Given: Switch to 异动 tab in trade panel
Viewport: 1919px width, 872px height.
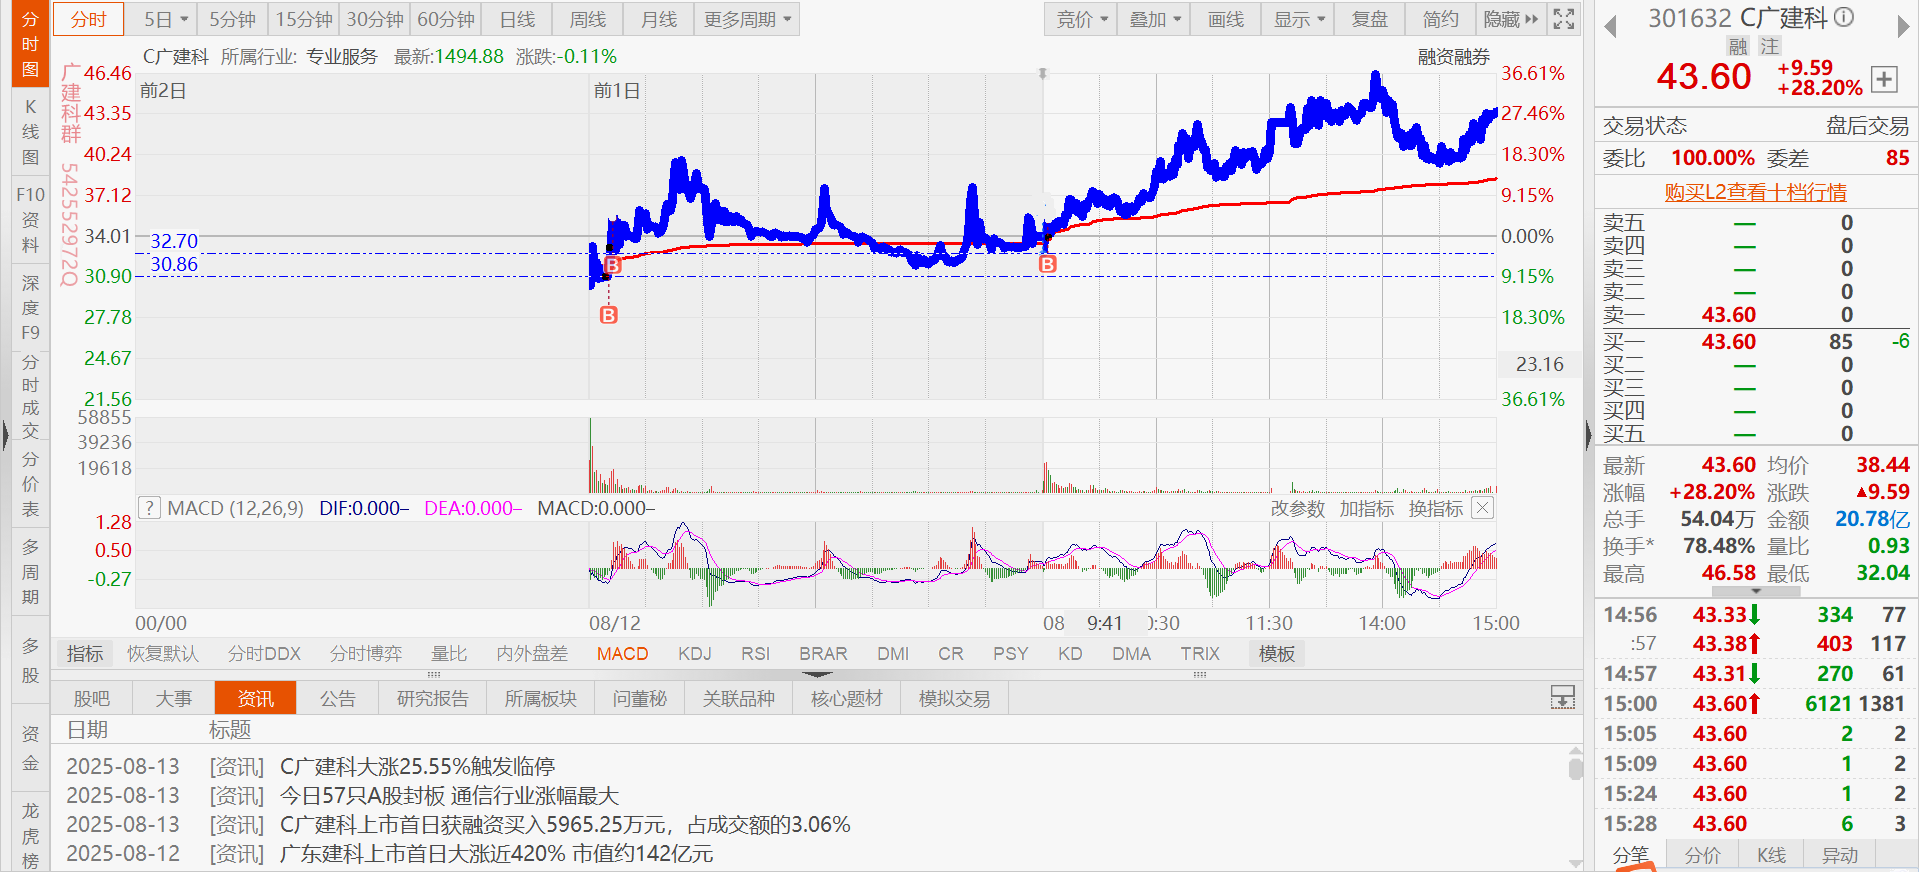Looking at the screenshot, I should 1840,855.
